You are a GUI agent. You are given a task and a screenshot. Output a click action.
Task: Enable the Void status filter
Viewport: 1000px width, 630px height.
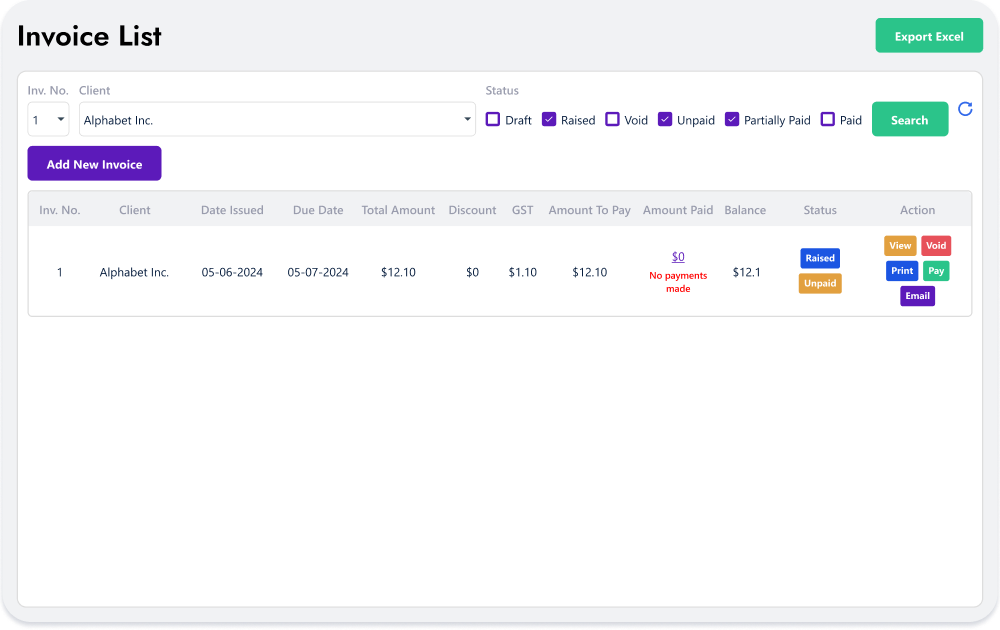[x=611, y=119]
